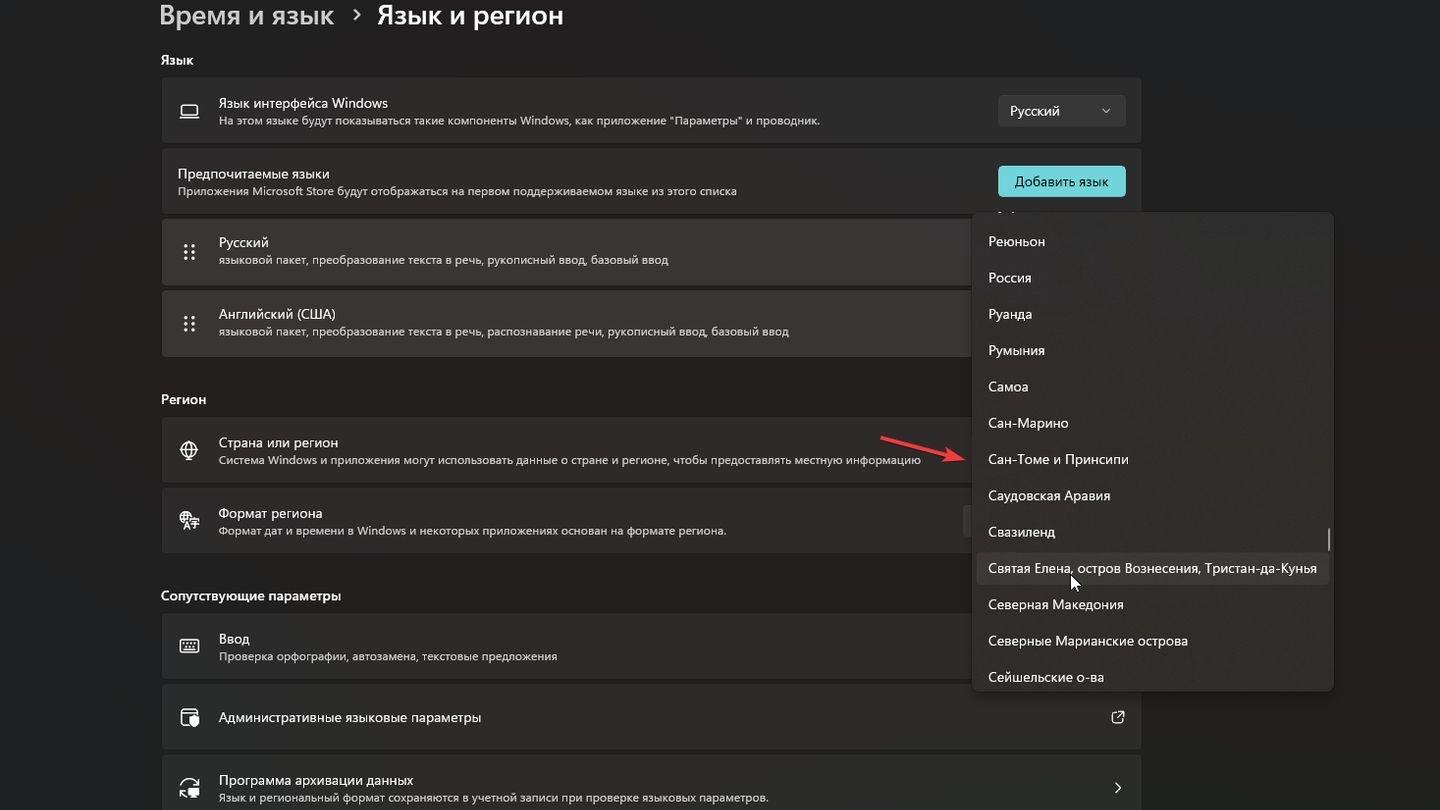Open Административные языковые параметры row
1440x810 pixels.
[651, 717]
